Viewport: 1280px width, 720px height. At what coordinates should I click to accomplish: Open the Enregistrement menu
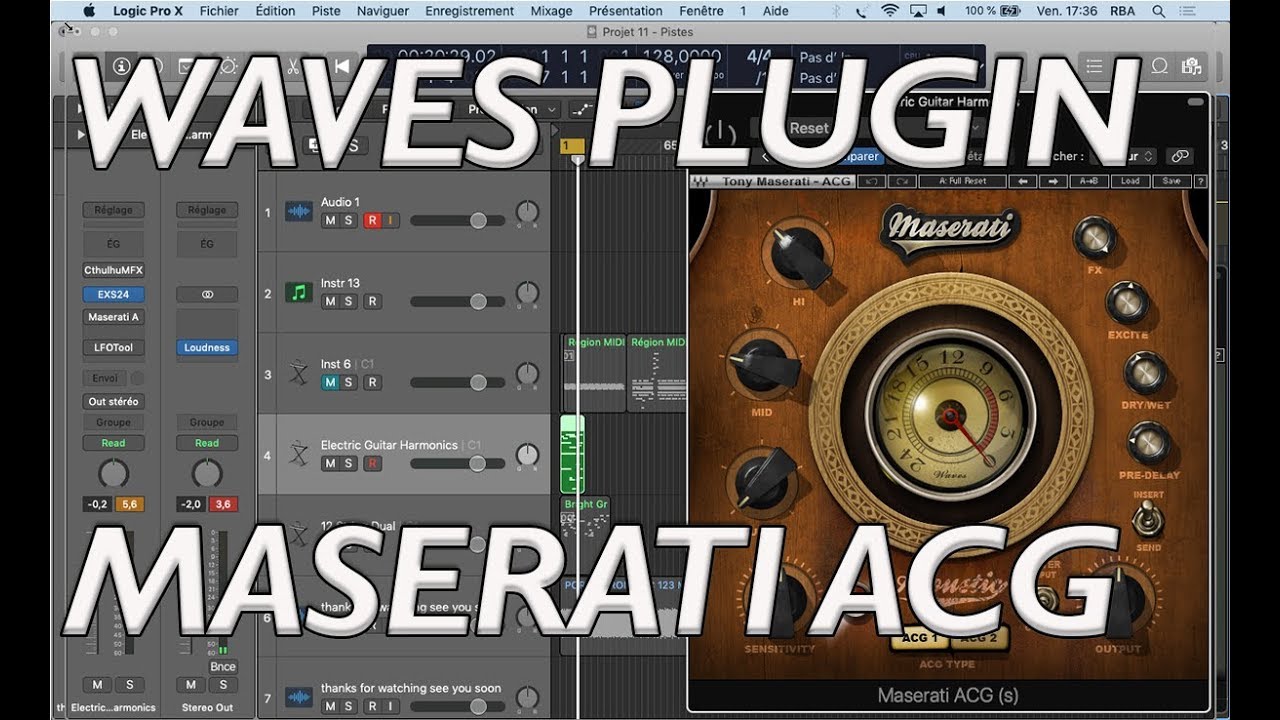pyautogui.click(x=469, y=11)
